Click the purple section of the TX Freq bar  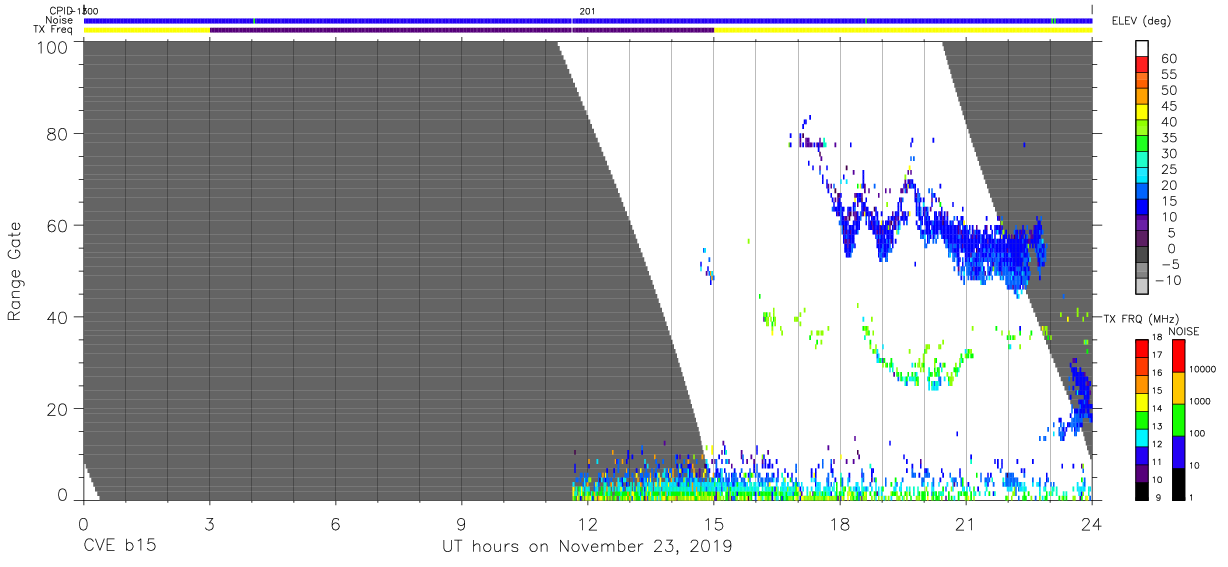click(462, 30)
